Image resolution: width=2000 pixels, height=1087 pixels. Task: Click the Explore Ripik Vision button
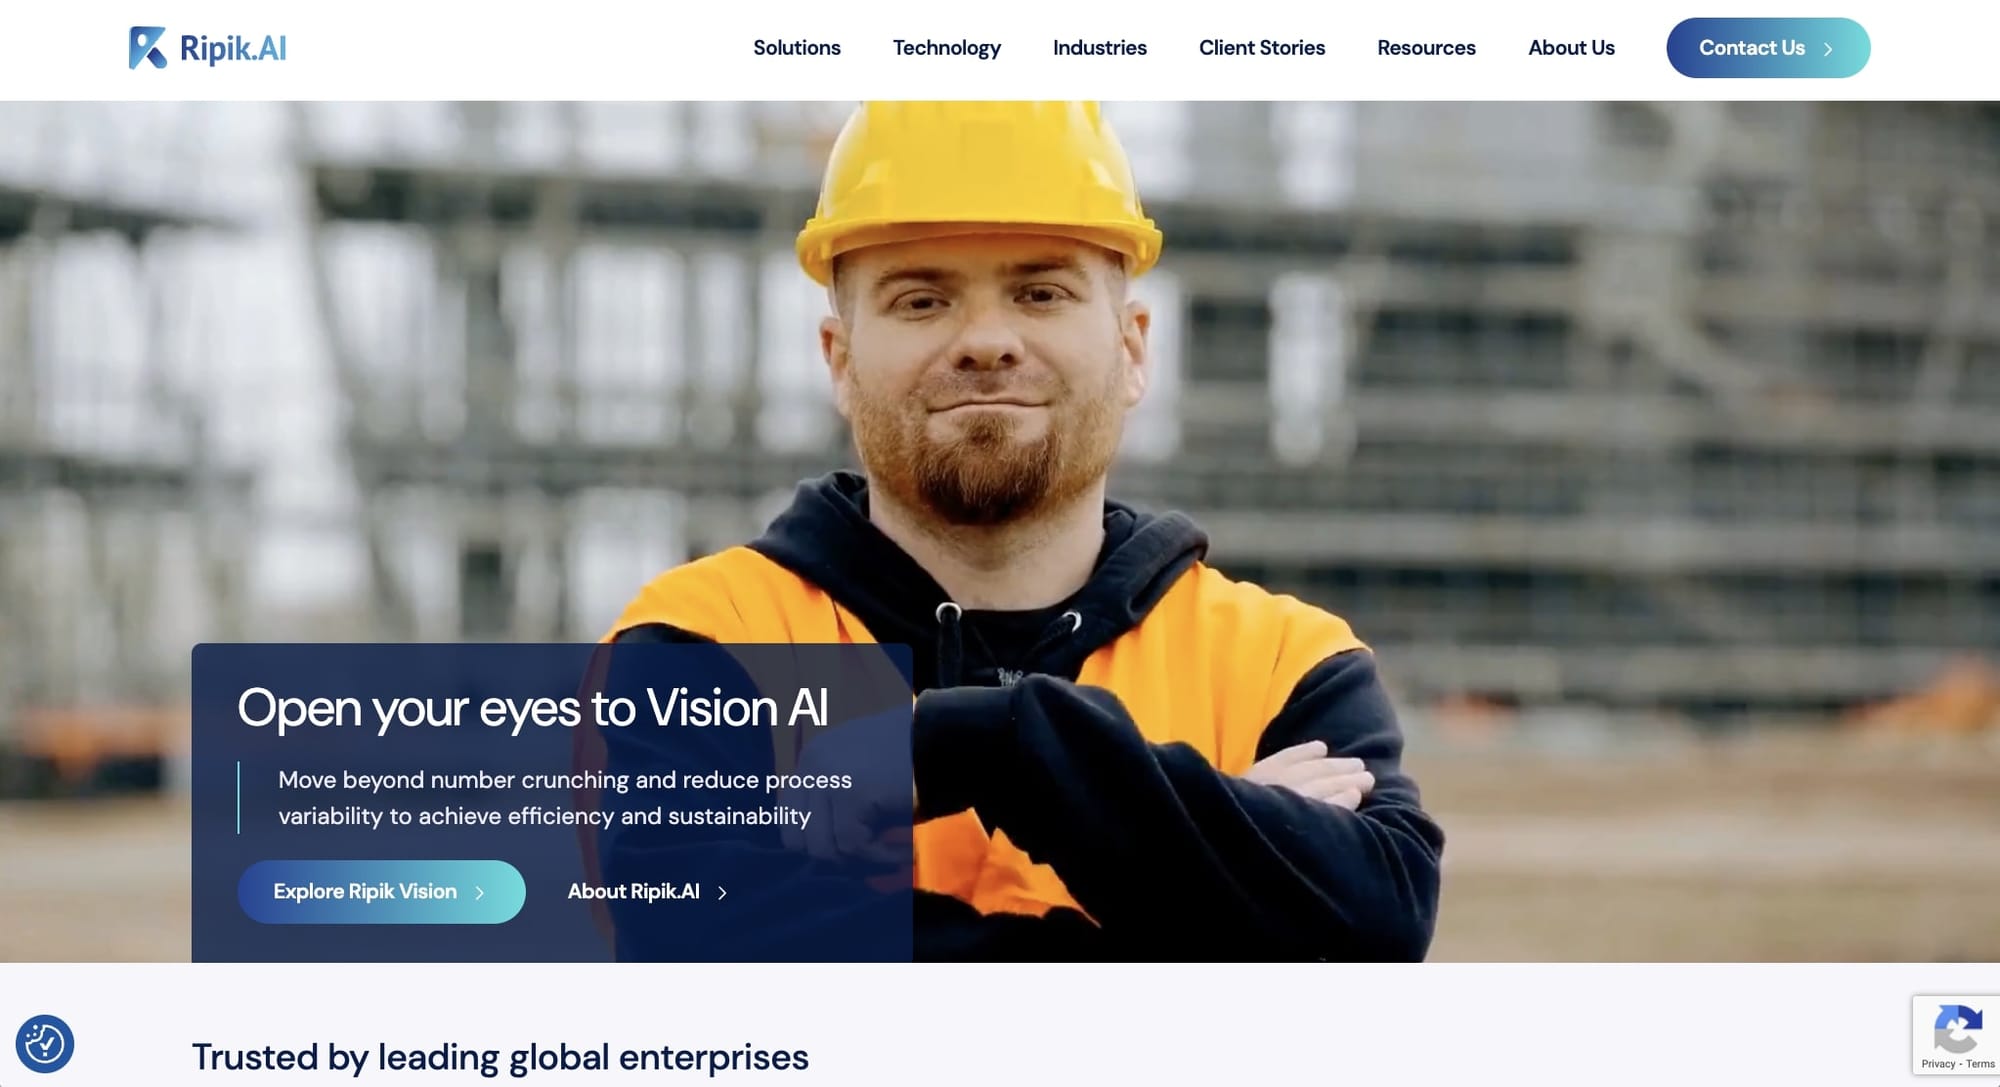[x=381, y=892]
